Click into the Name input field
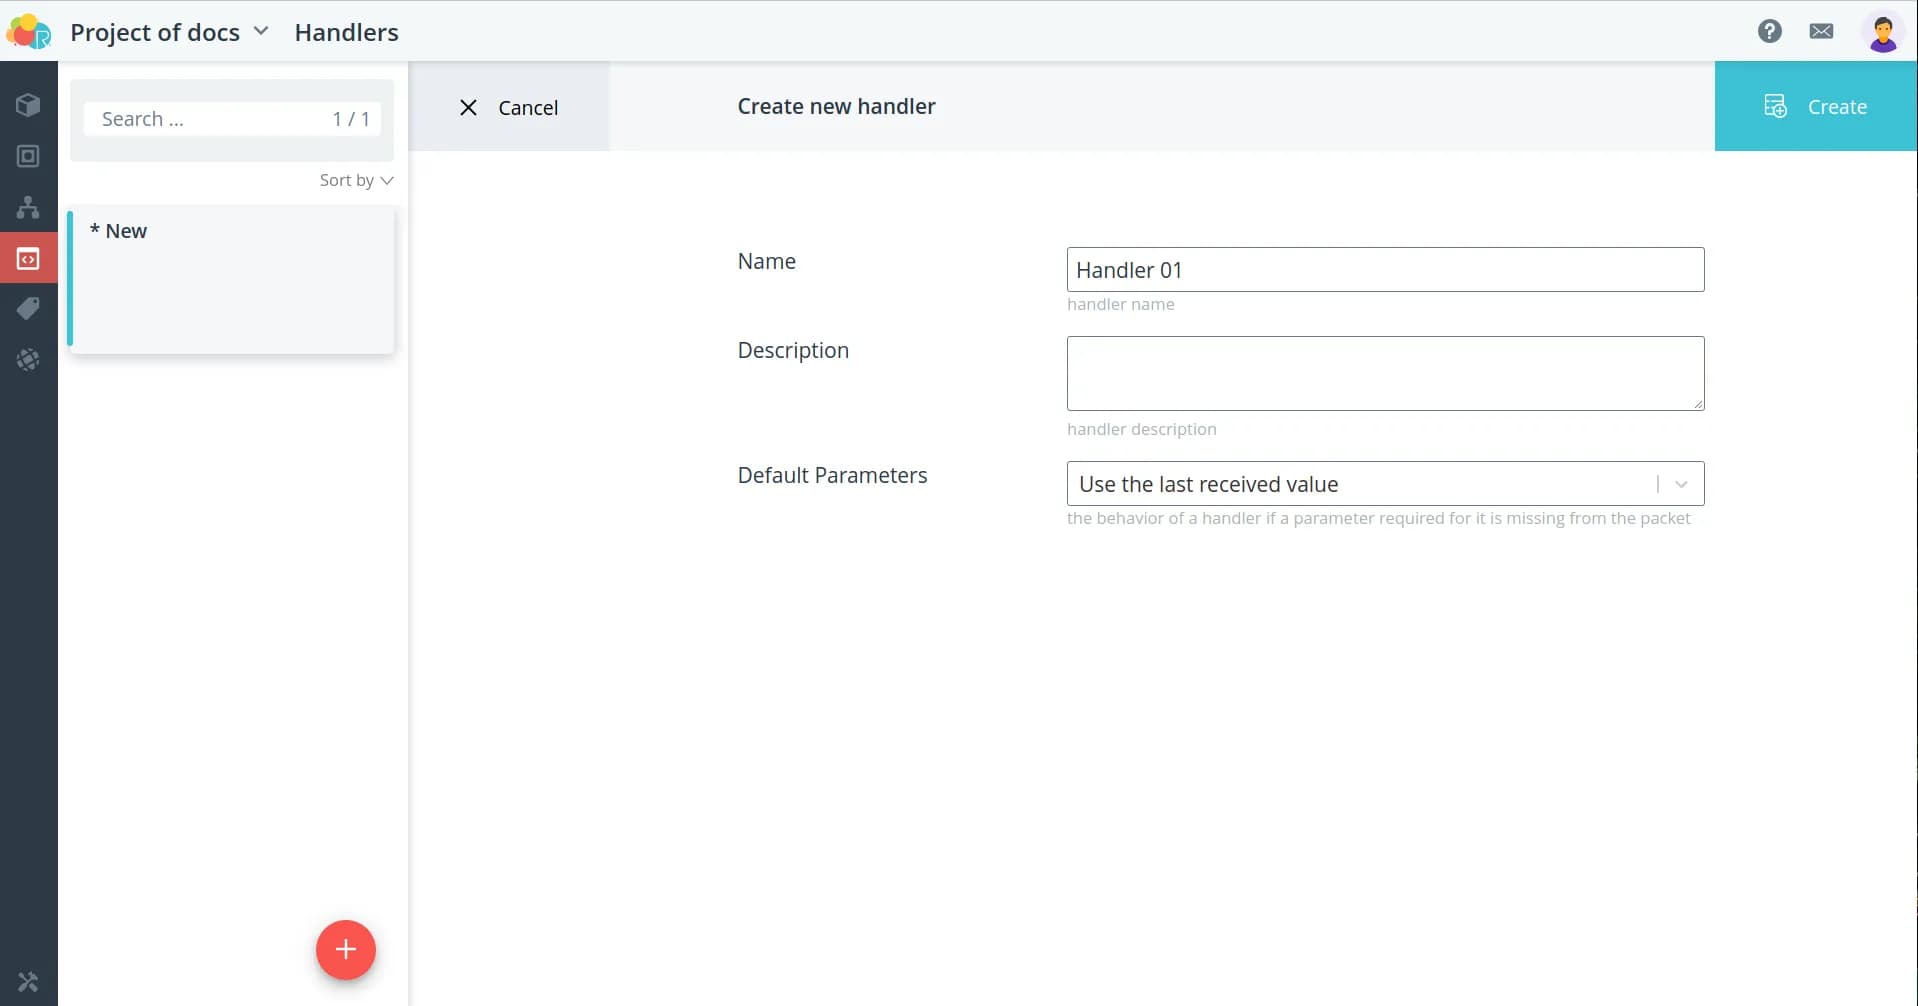 1384,270
